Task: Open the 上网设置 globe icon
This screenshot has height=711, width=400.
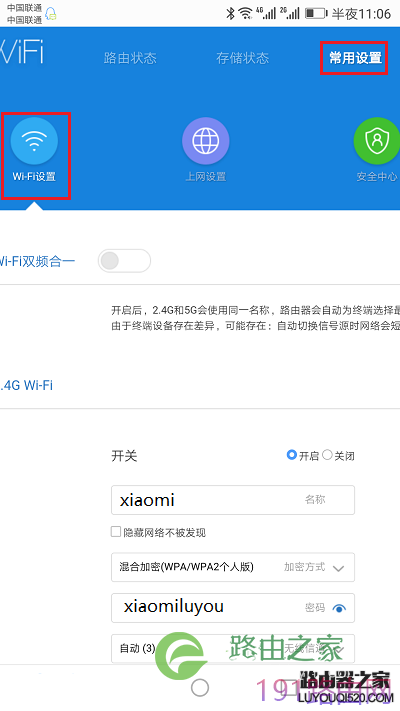Action: [x=205, y=141]
